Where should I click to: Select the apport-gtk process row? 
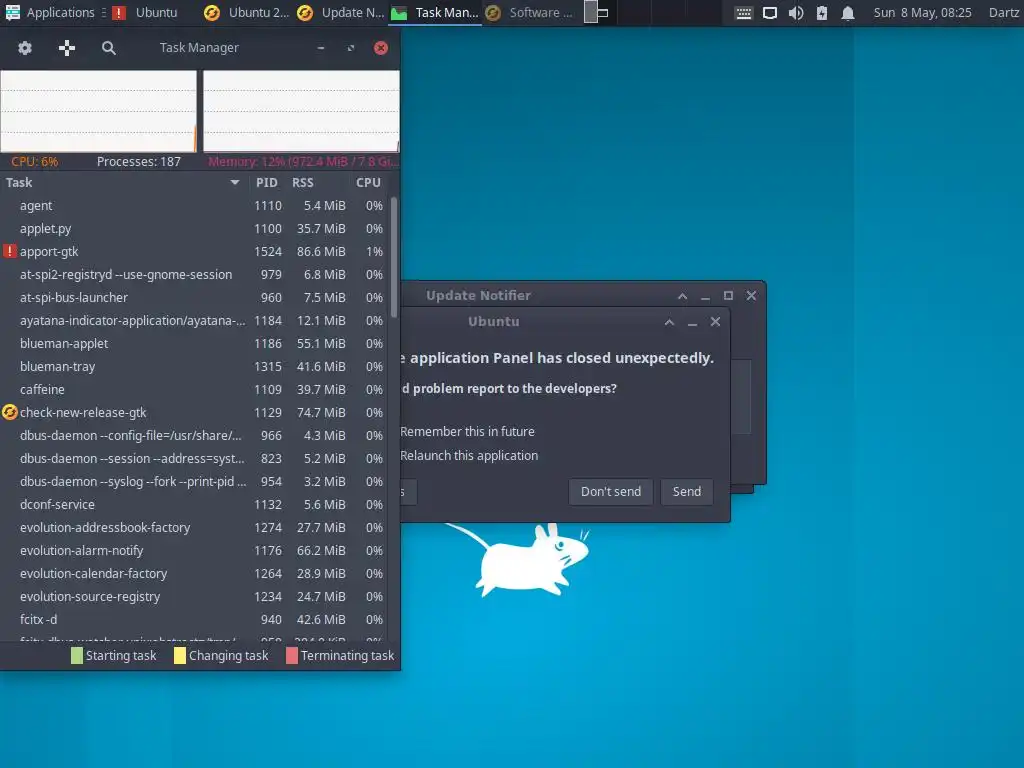pyautogui.click(x=194, y=251)
